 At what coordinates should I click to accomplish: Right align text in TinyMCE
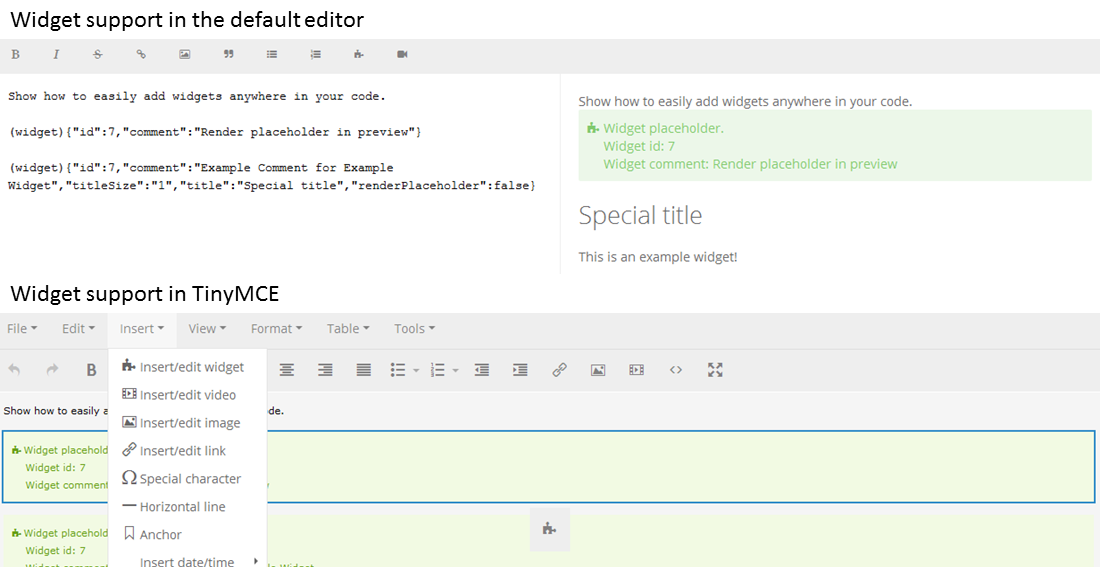325,370
